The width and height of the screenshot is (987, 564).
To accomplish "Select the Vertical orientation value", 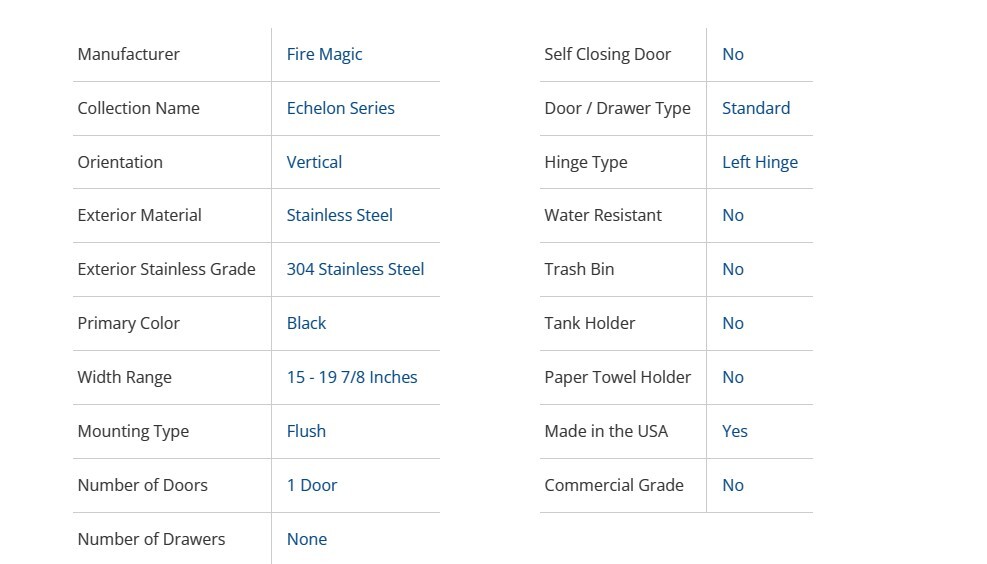I will click(x=314, y=162).
